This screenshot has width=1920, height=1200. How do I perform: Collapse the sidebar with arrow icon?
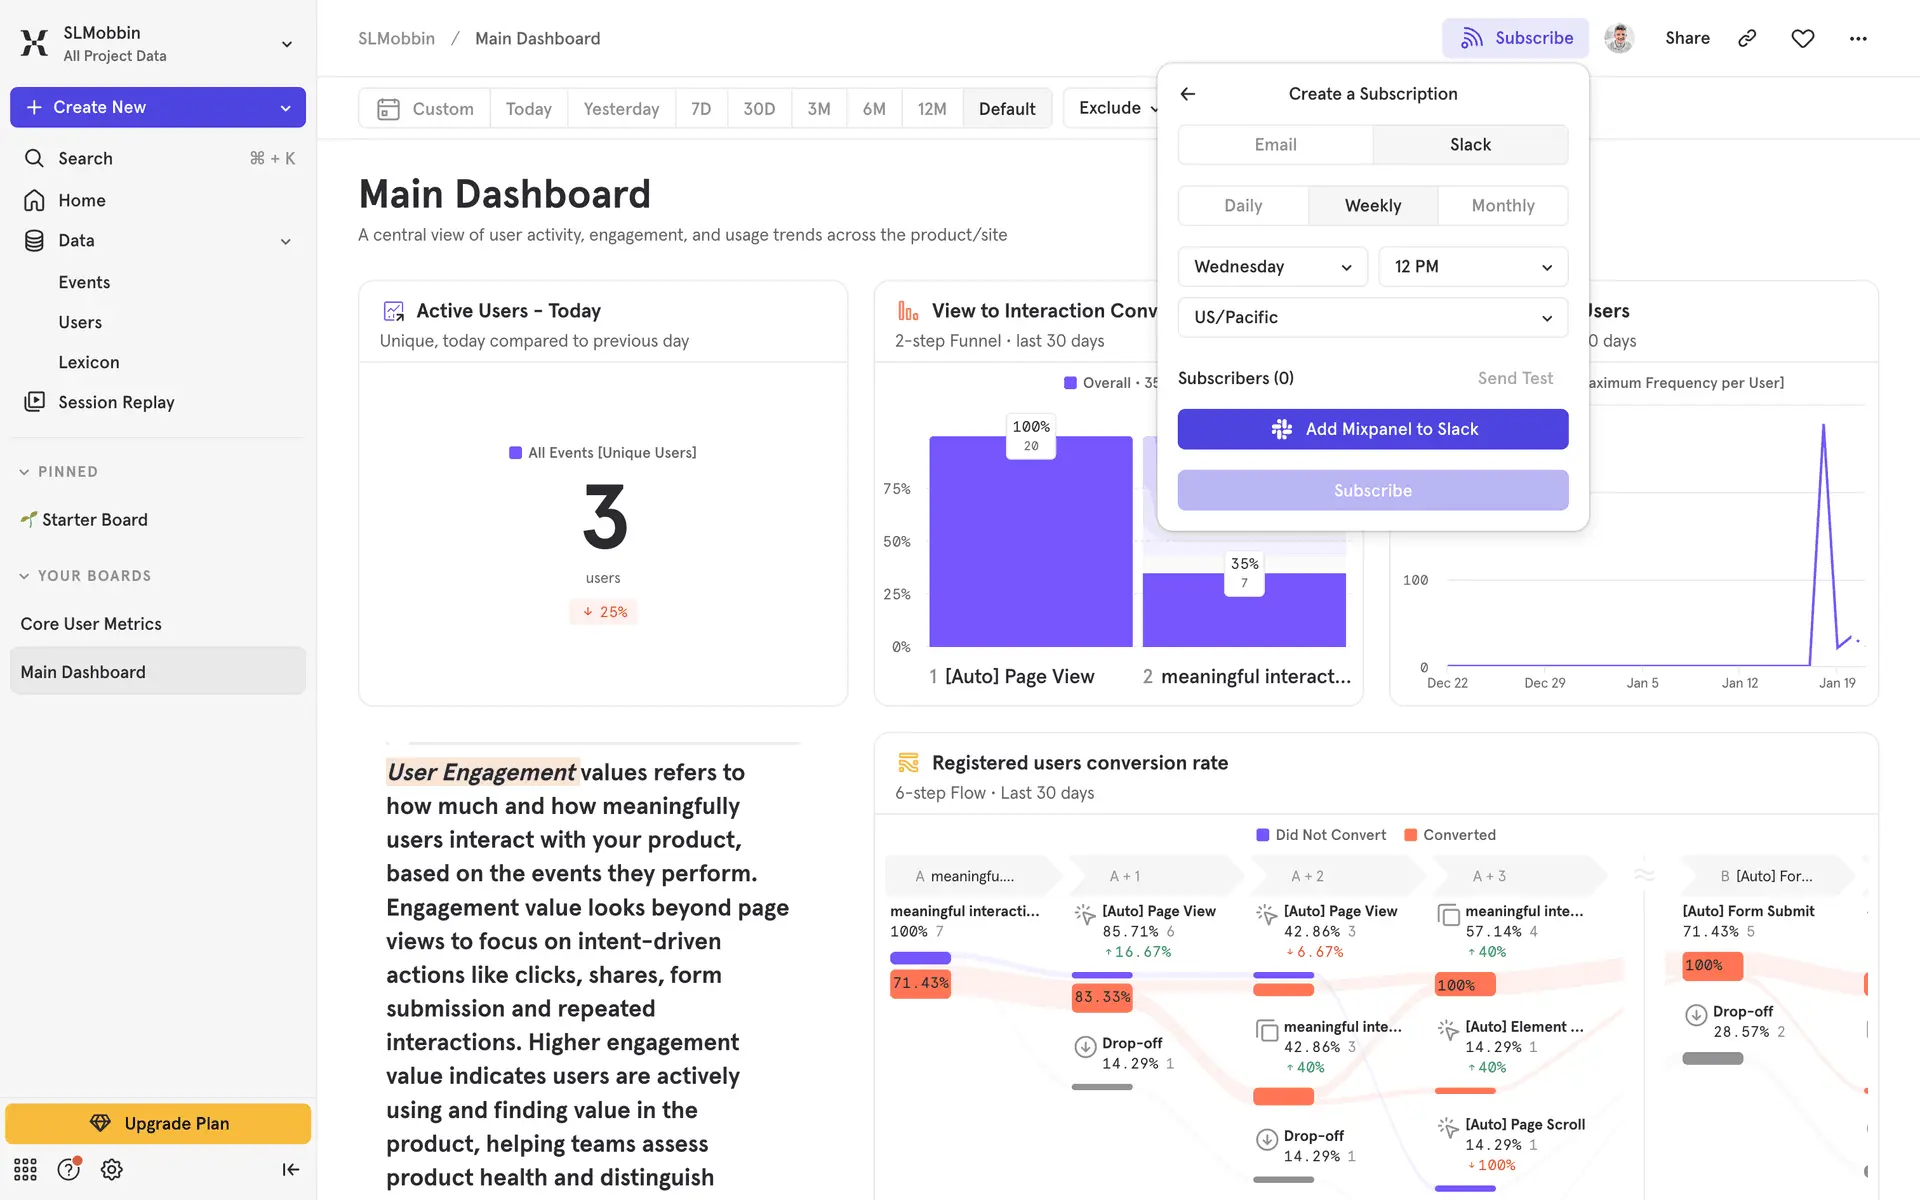(290, 1169)
